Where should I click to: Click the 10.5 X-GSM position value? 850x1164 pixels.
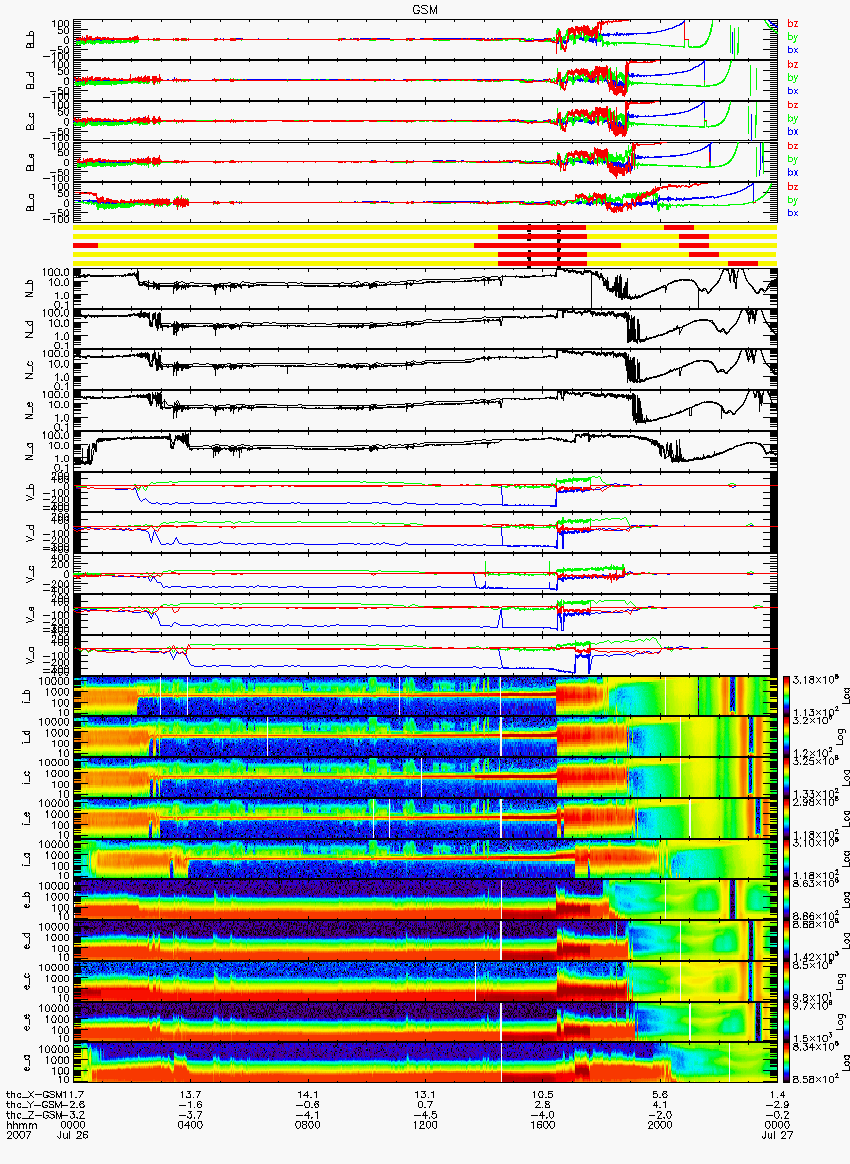[x=542, y=1095]
